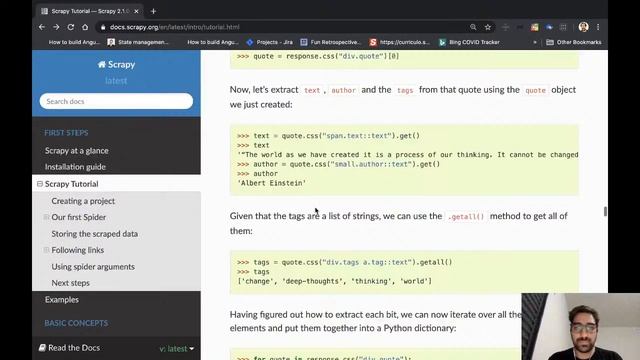Screen dimensions: 640x360
Task: Open the Projects - Jira bookmark
Action: [269, 42]
